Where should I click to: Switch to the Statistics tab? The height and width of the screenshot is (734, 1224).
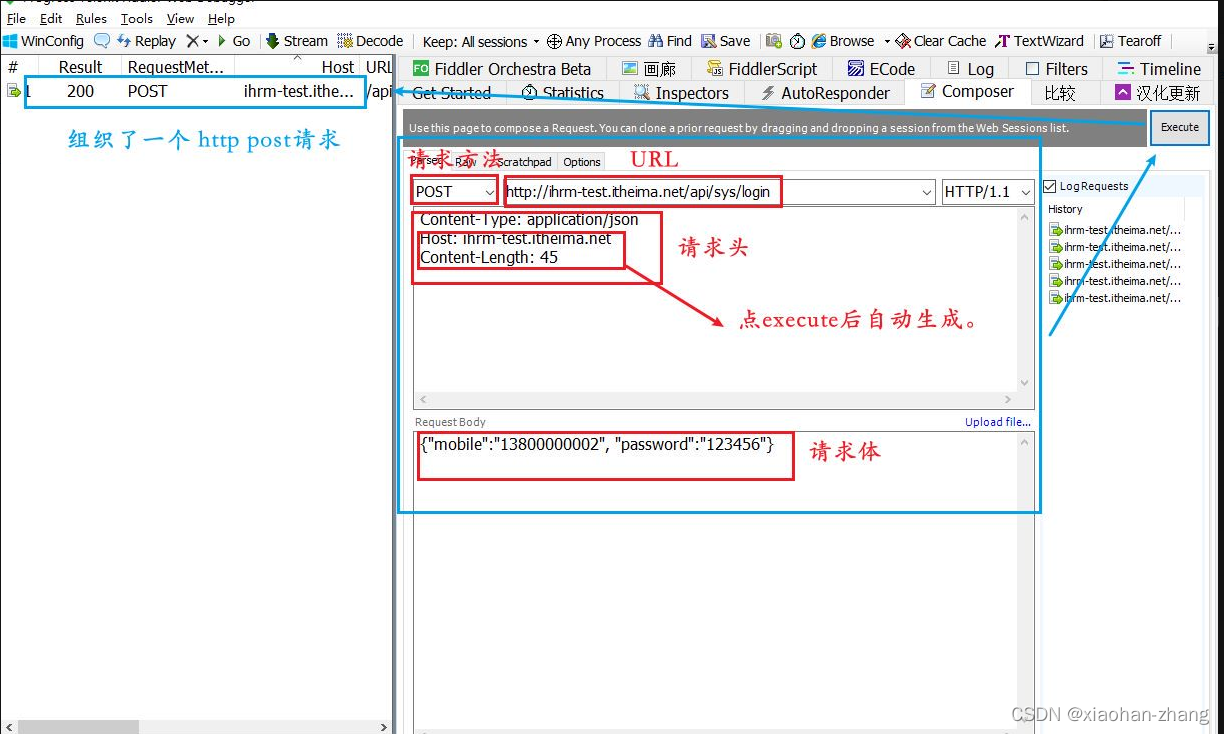click(563, 93)
